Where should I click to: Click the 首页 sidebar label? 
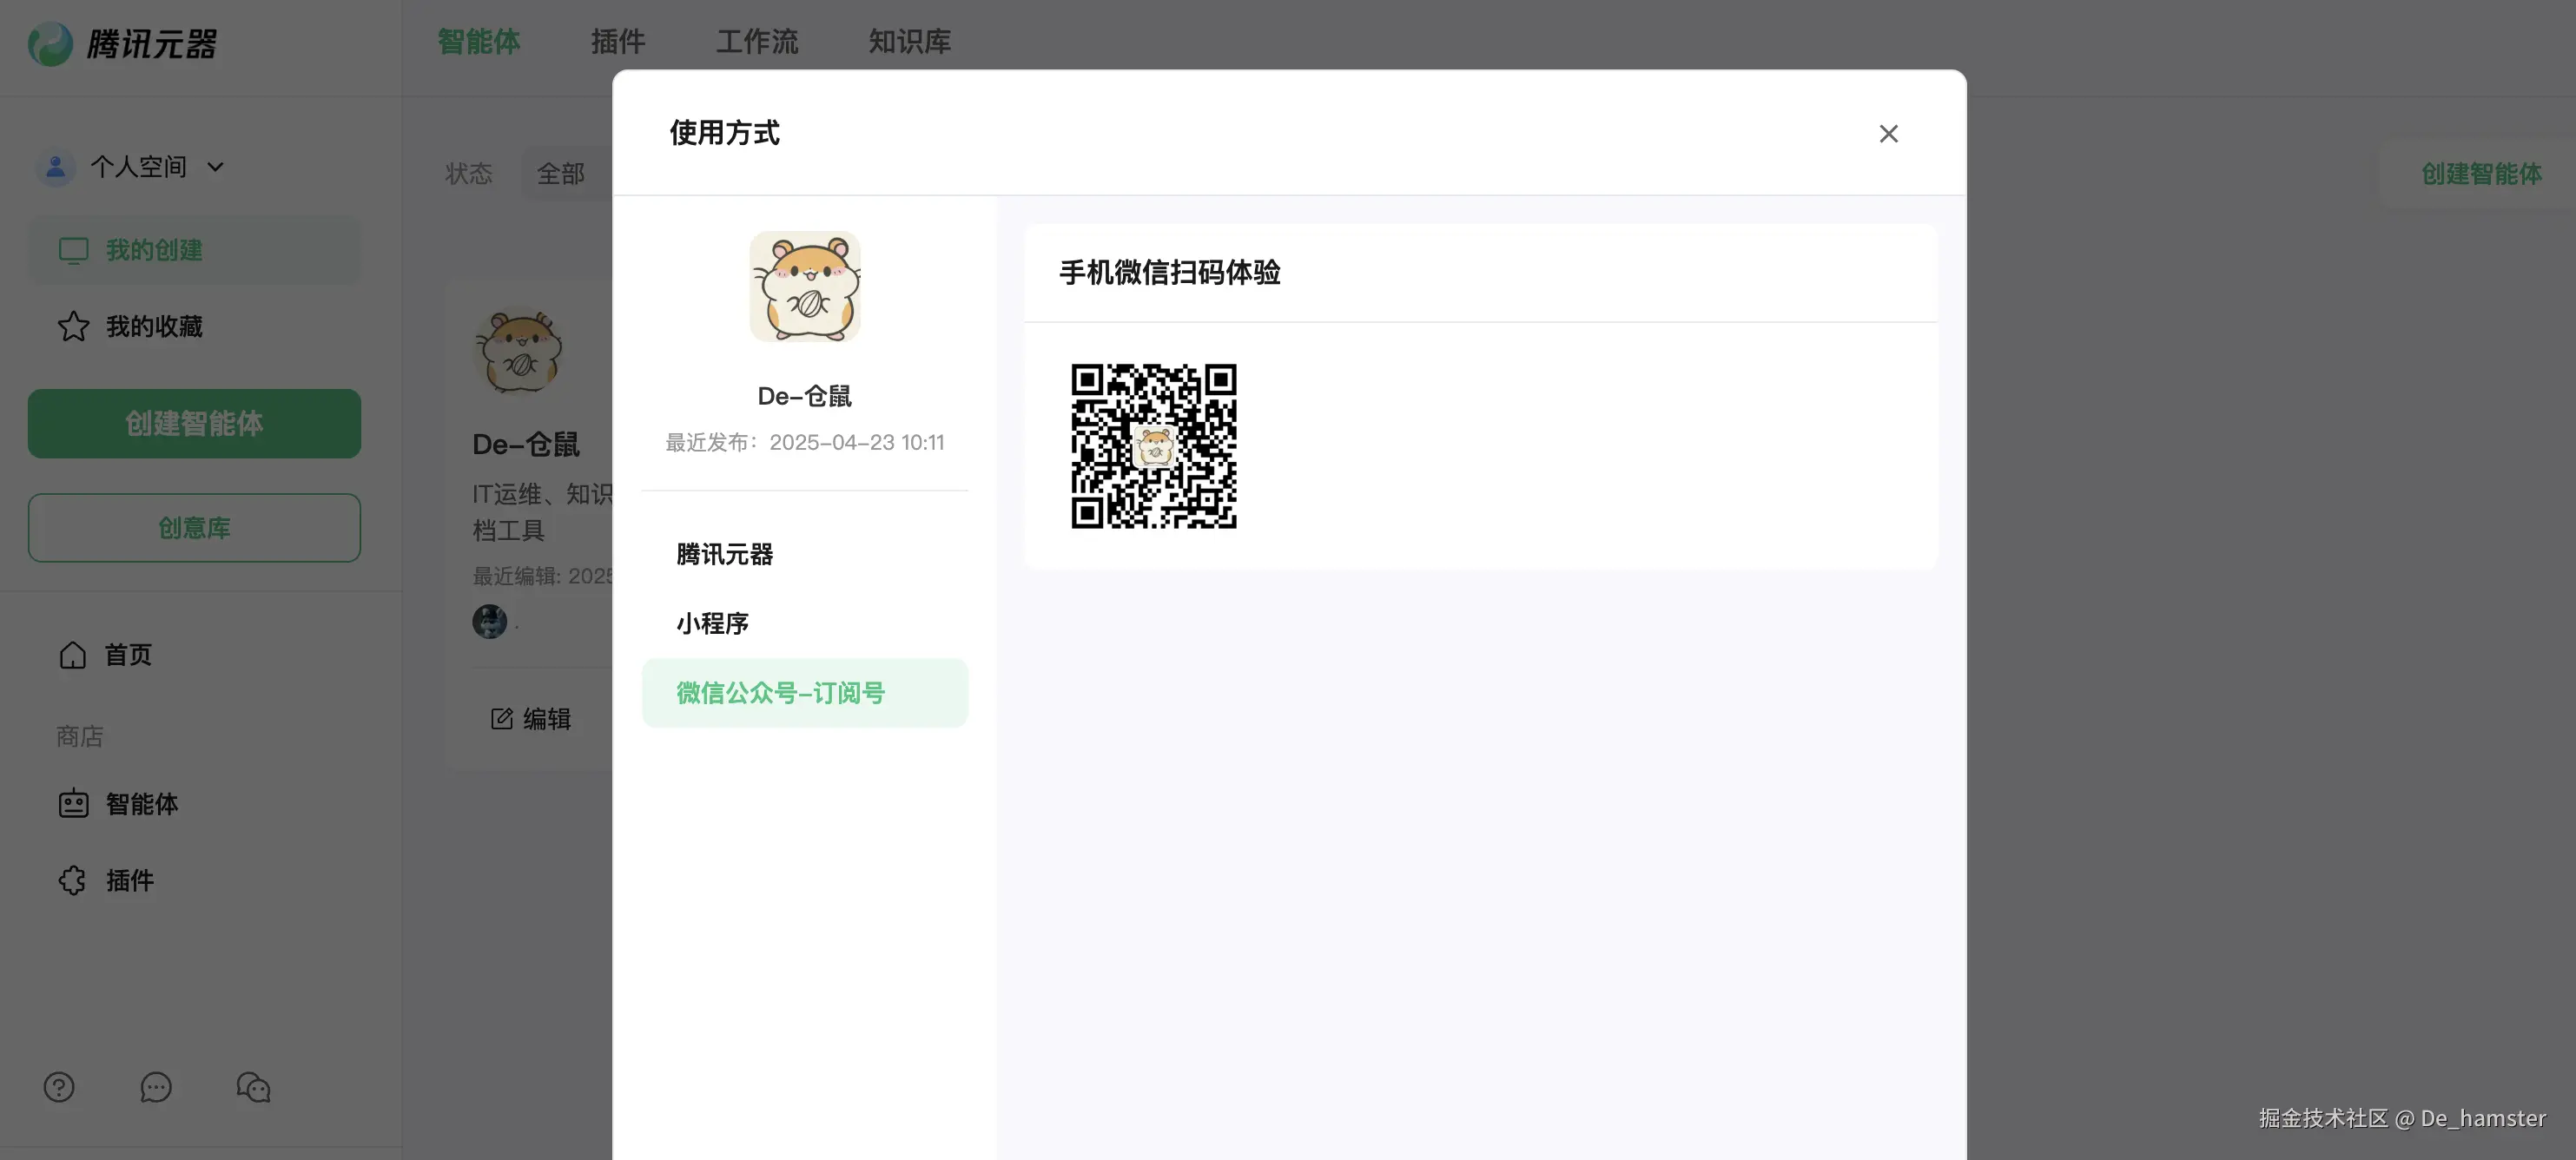click(x=129, y=655)
